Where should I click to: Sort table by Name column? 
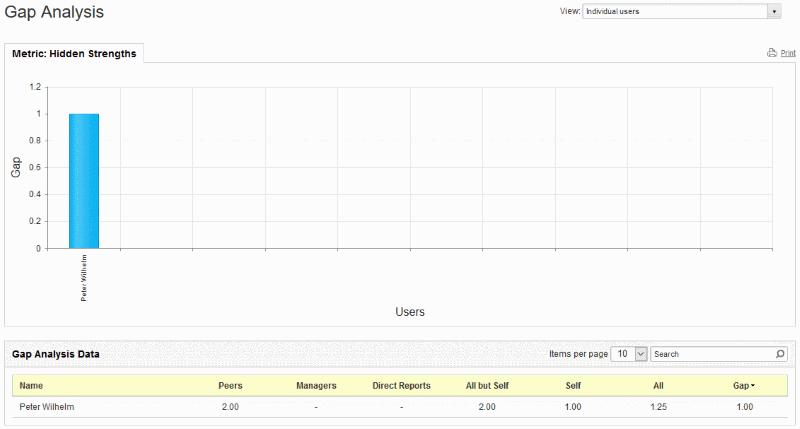[x=31, y=386]
